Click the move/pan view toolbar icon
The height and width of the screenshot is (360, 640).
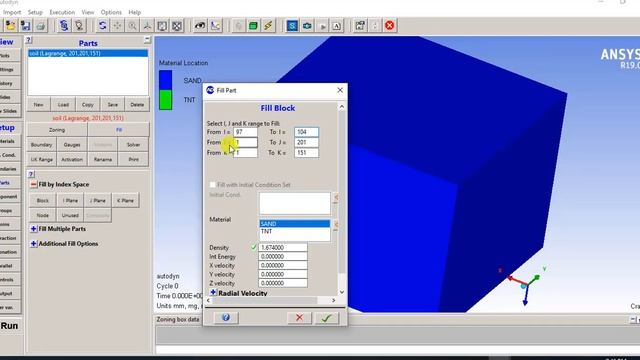point(117,26)
